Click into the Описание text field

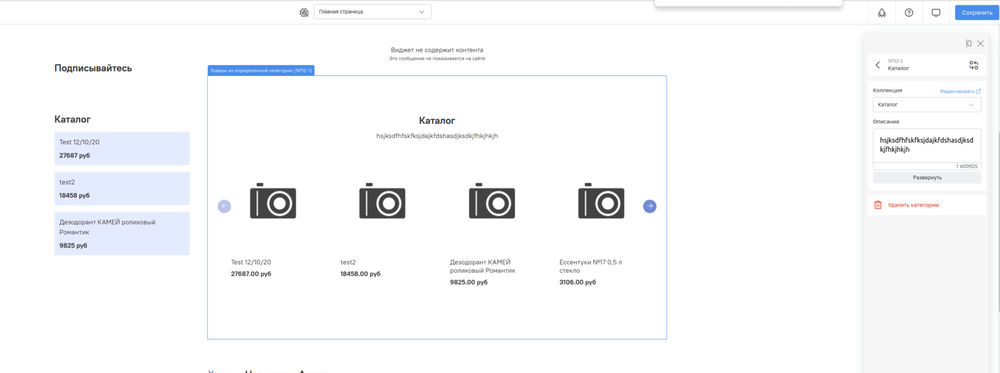click(927, 145)
